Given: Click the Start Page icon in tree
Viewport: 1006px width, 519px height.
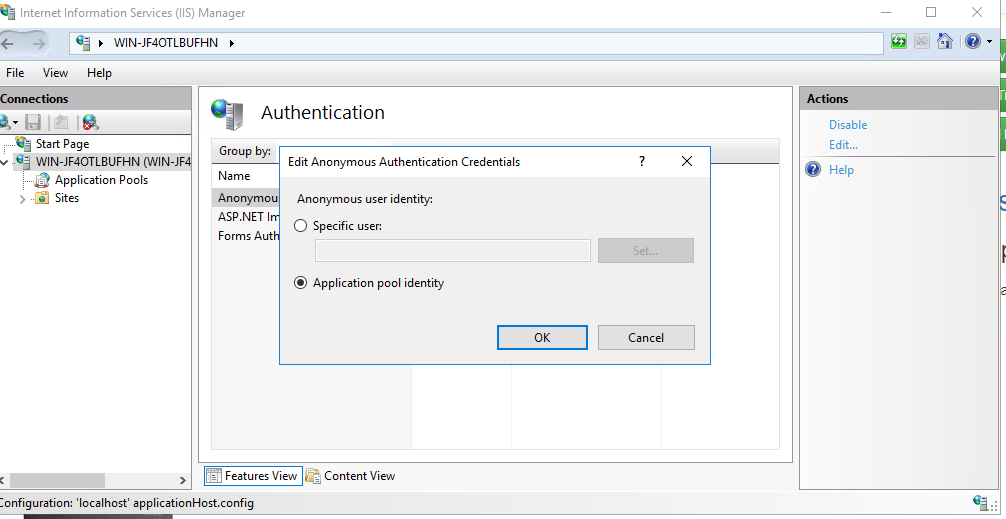Looking at the screenshot, I should point(24,144).
